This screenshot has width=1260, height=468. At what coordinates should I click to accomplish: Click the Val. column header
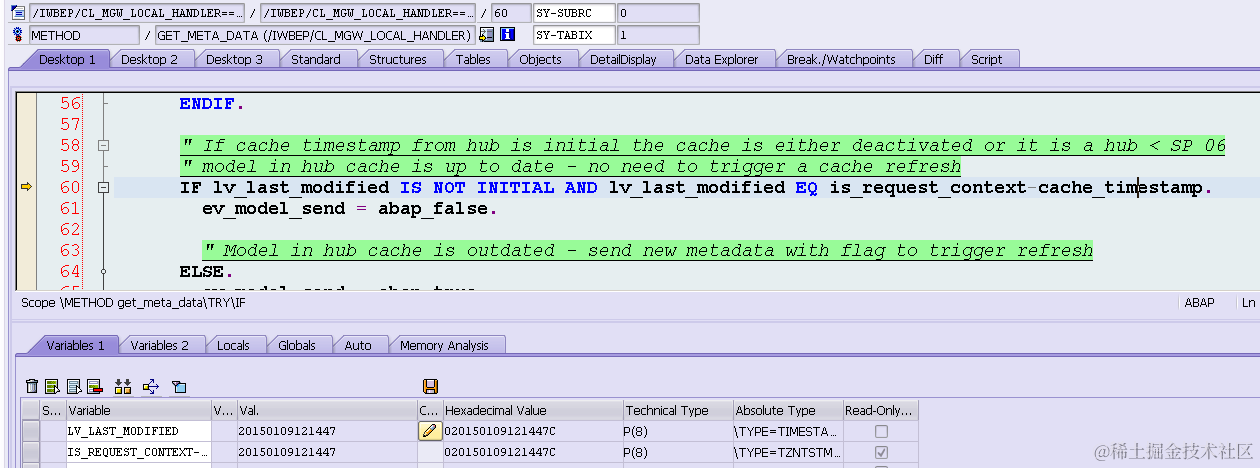[x=325, y=410]
